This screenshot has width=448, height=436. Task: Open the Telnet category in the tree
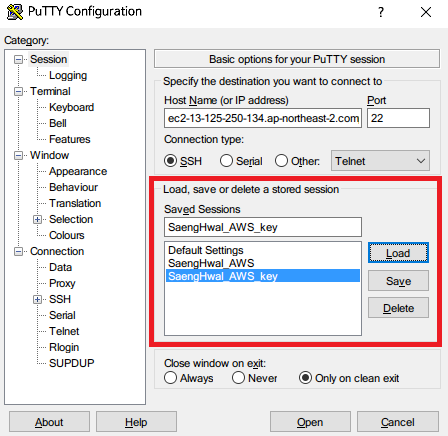pos(64,331)
